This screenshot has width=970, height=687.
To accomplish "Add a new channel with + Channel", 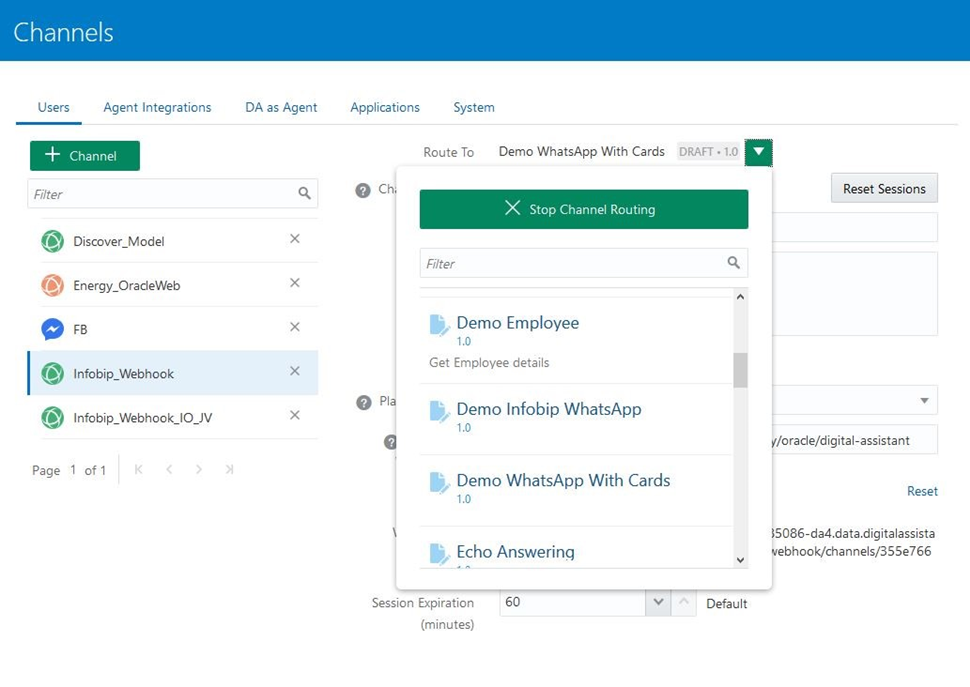I will 84,156.
